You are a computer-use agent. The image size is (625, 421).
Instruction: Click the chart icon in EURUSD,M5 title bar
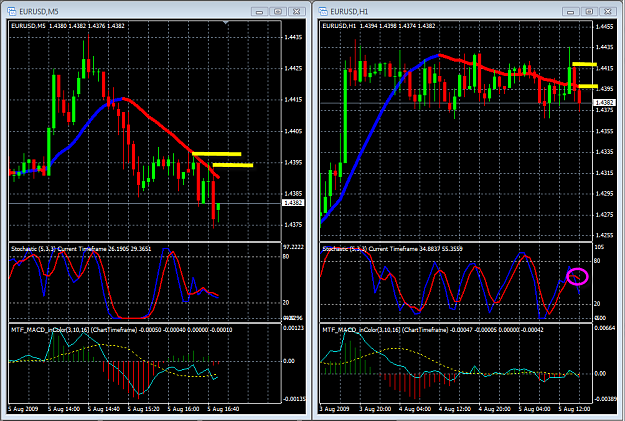pos(12,11)
